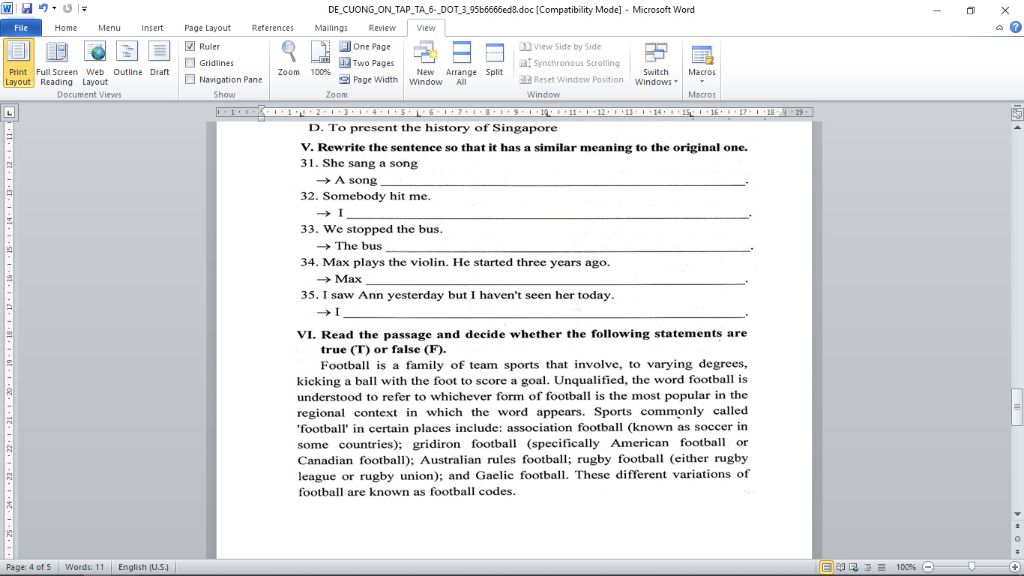Viewport: 1024px width, 576px height.
Task: Choose One Page zoom
Action: (364, 46)
